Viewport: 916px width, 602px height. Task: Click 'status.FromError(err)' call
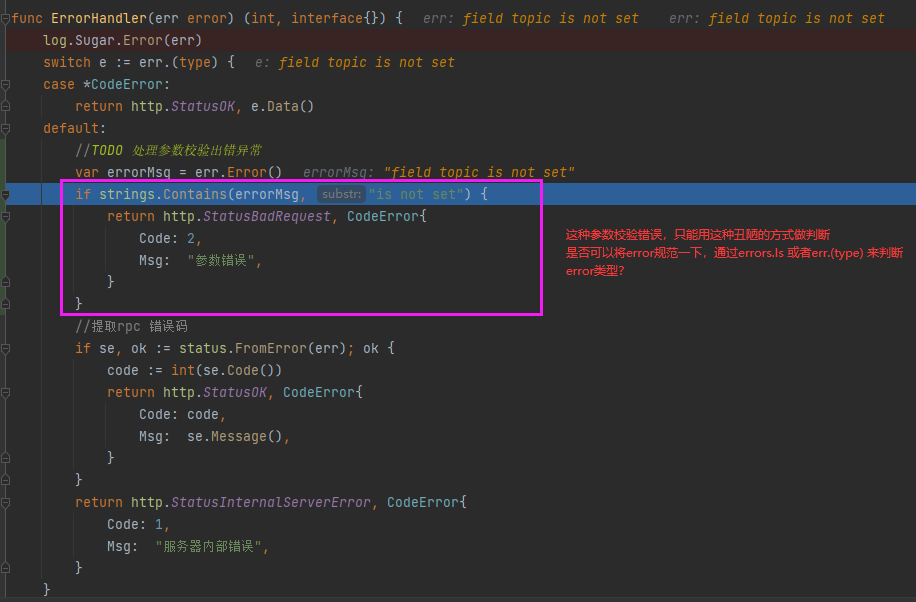[x=263, y=349]
